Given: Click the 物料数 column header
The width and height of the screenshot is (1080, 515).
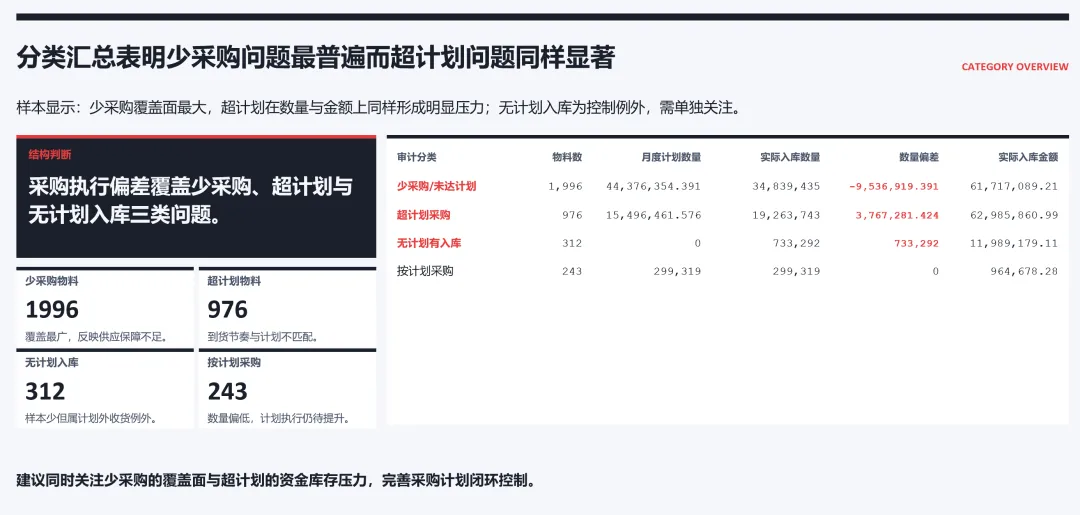Looking at the screenshot, I should pyautogui.click(x=568, y=157).
